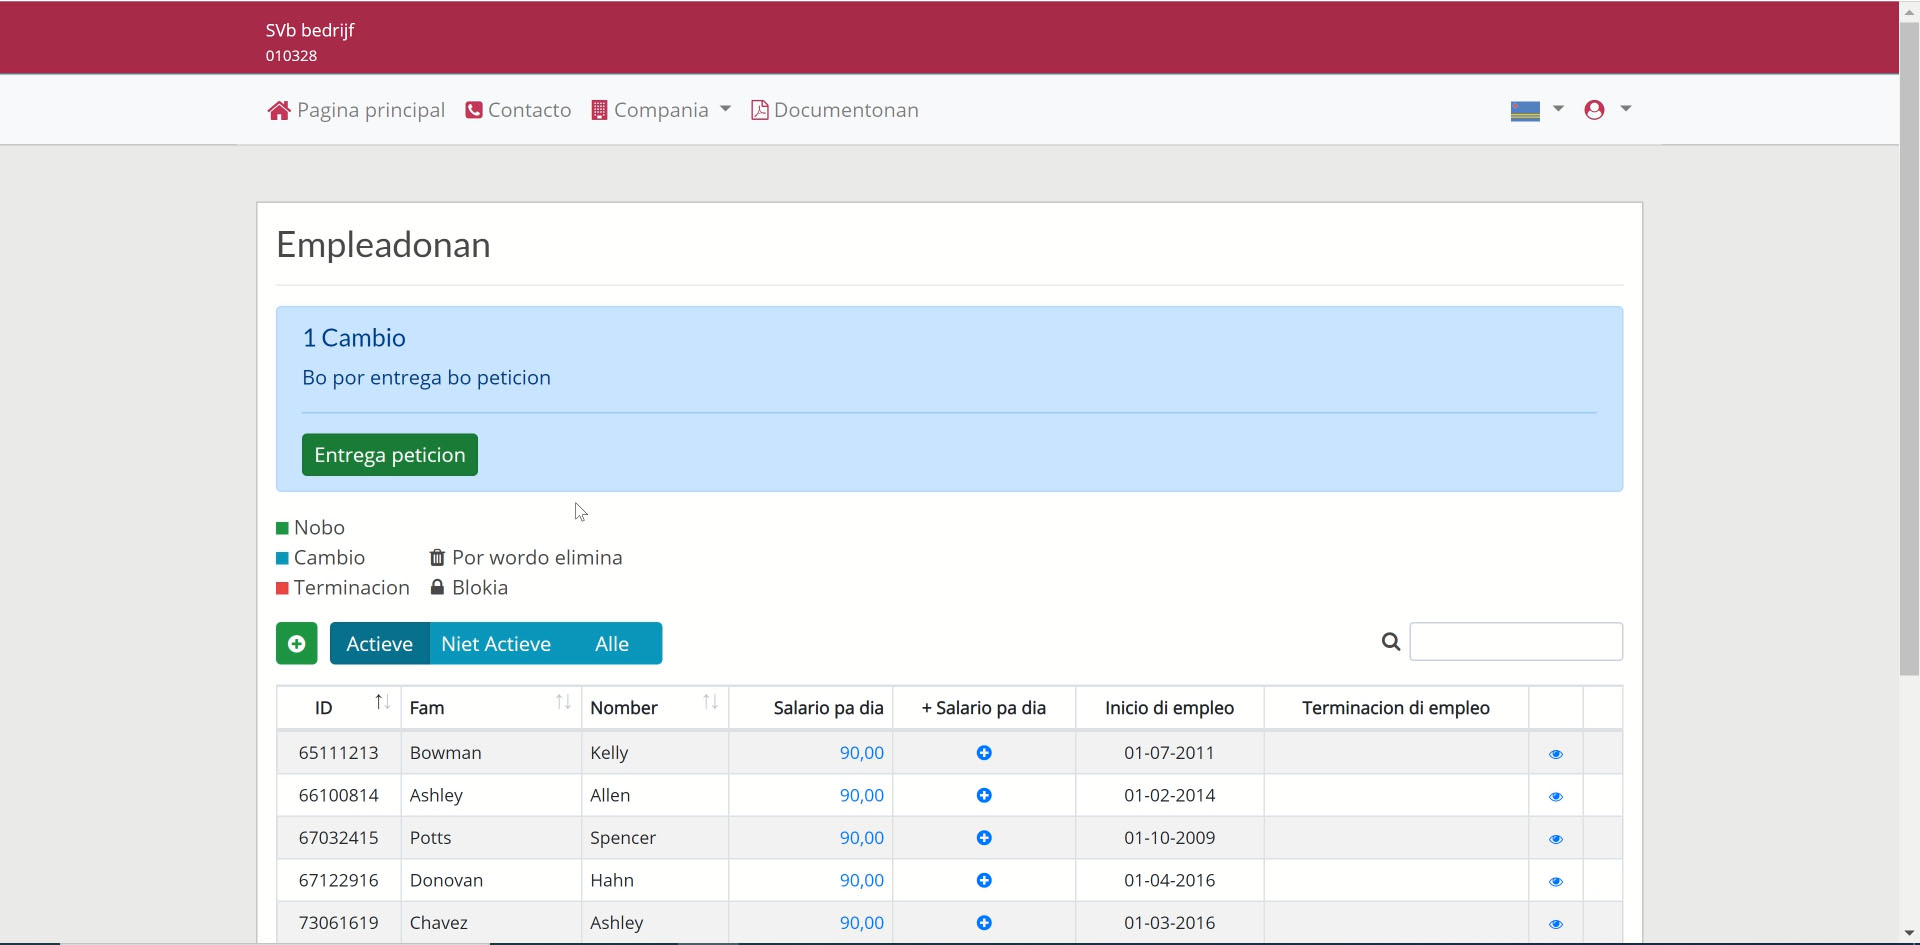1920x945 pixels.
Task: Expand the Compania dropdown menu
Action: [x=661, y=110]
